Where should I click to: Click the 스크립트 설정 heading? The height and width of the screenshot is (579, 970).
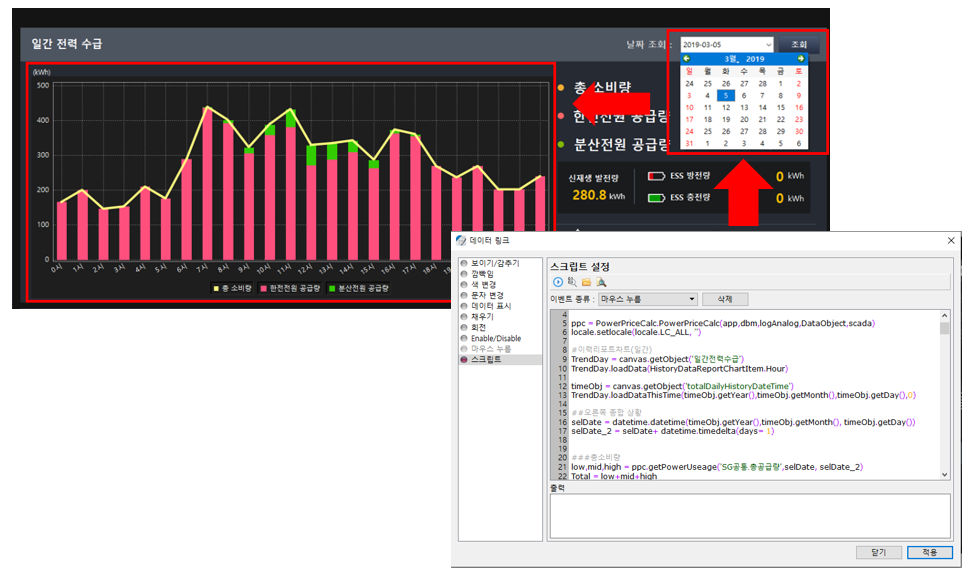click(x=580, y=267)
